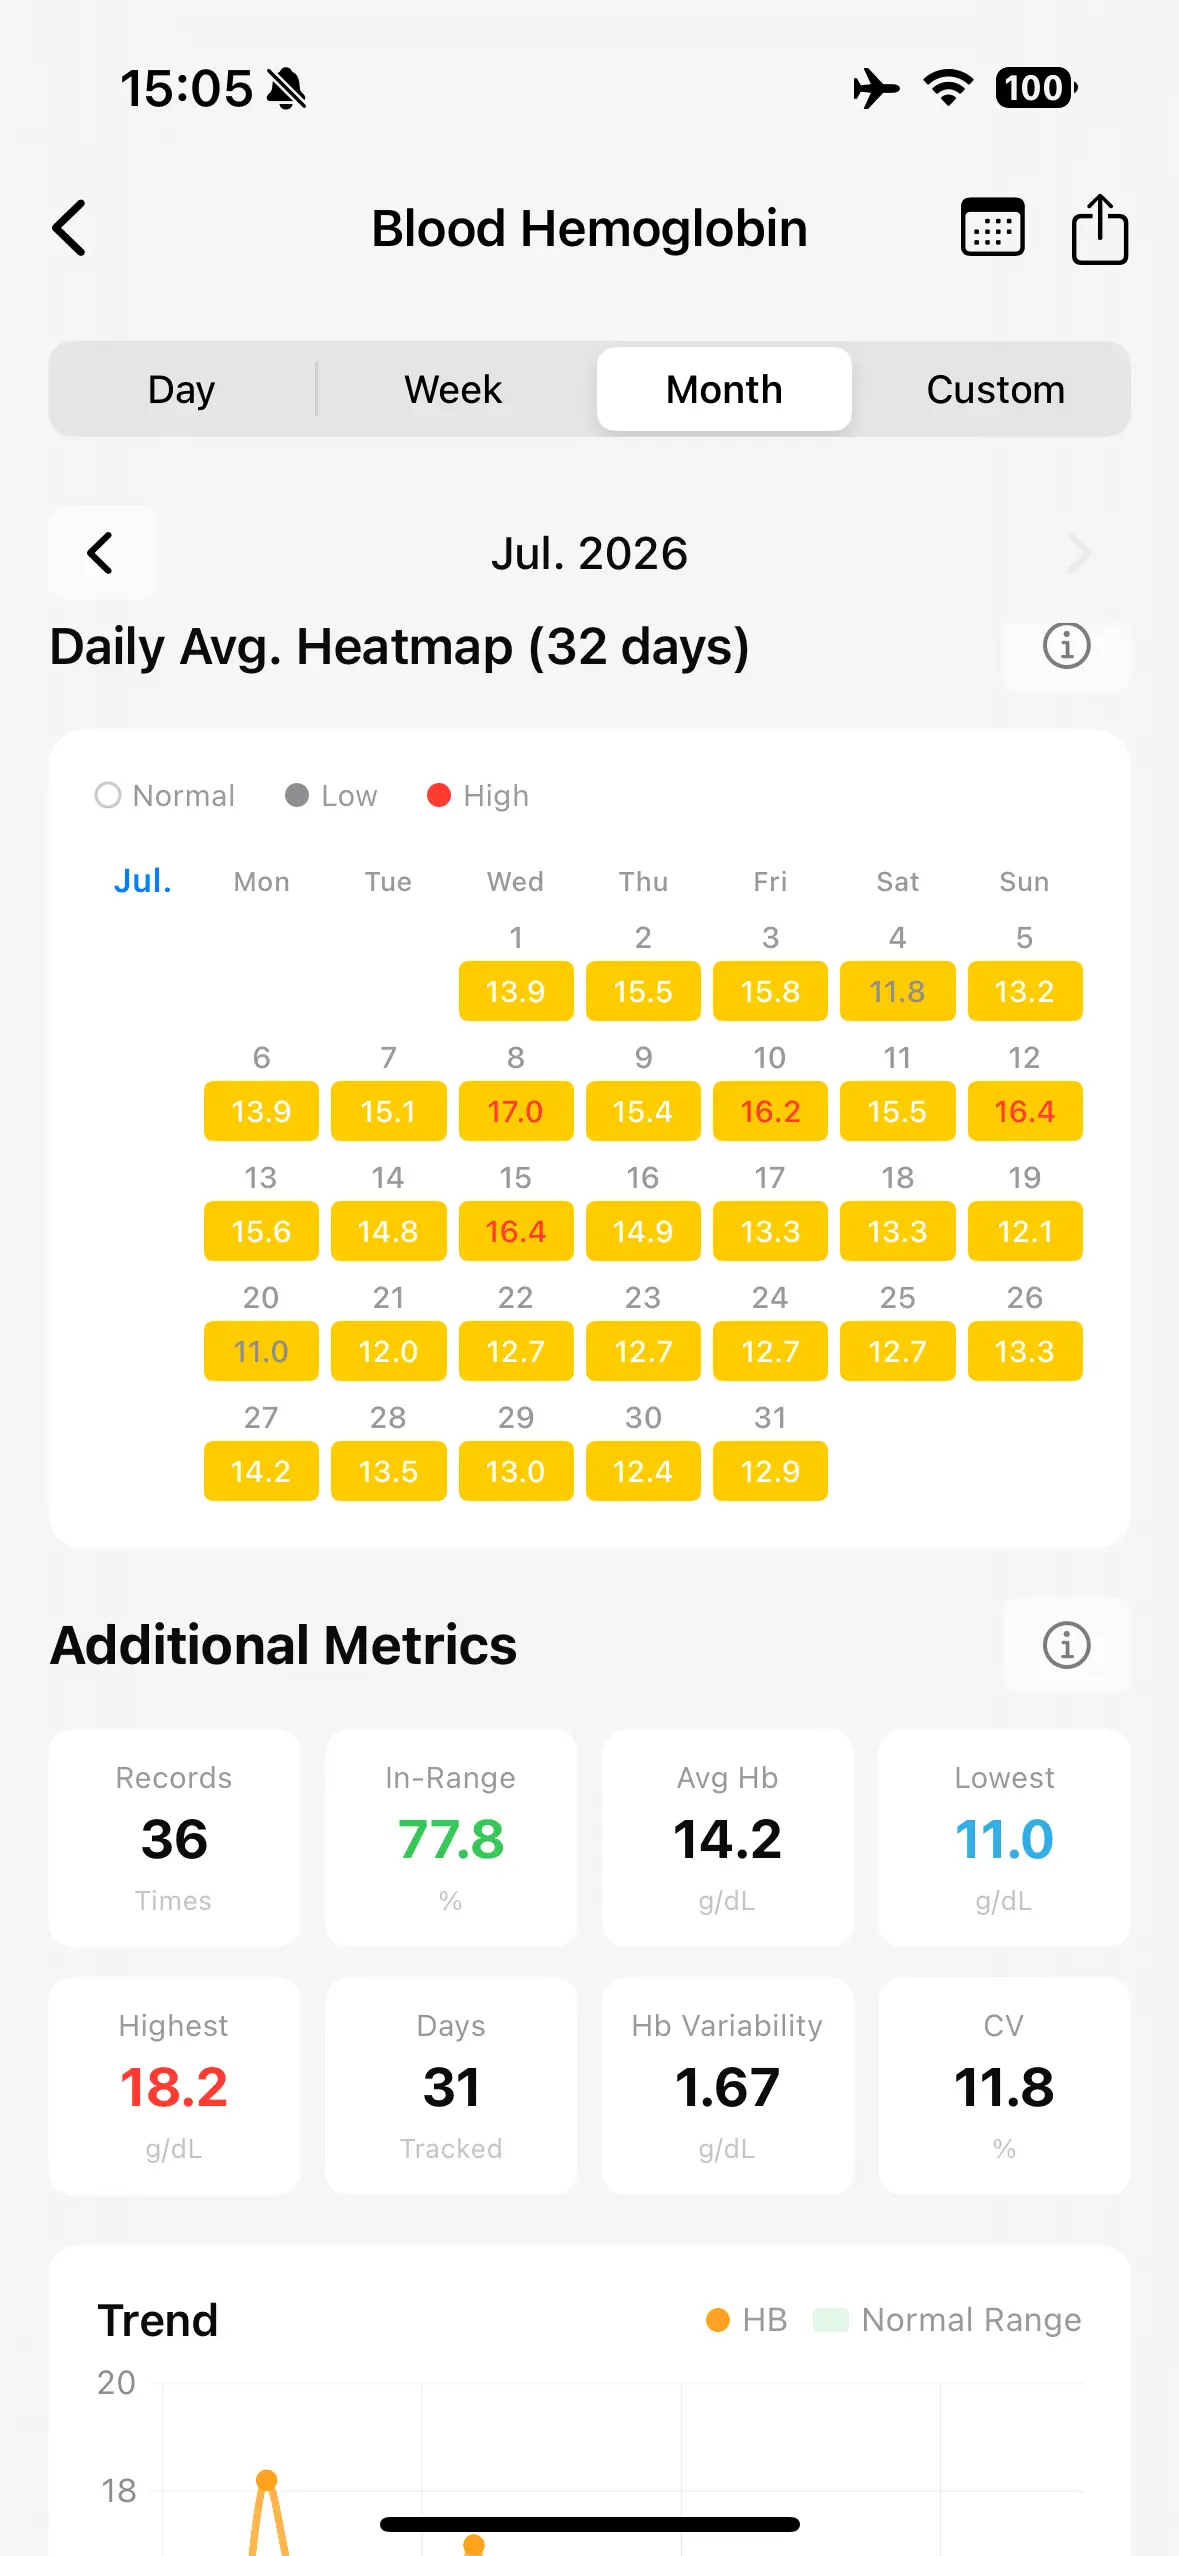
Task: Go to previous month before Jul. 2026
Action: click(x=101, y=553)
